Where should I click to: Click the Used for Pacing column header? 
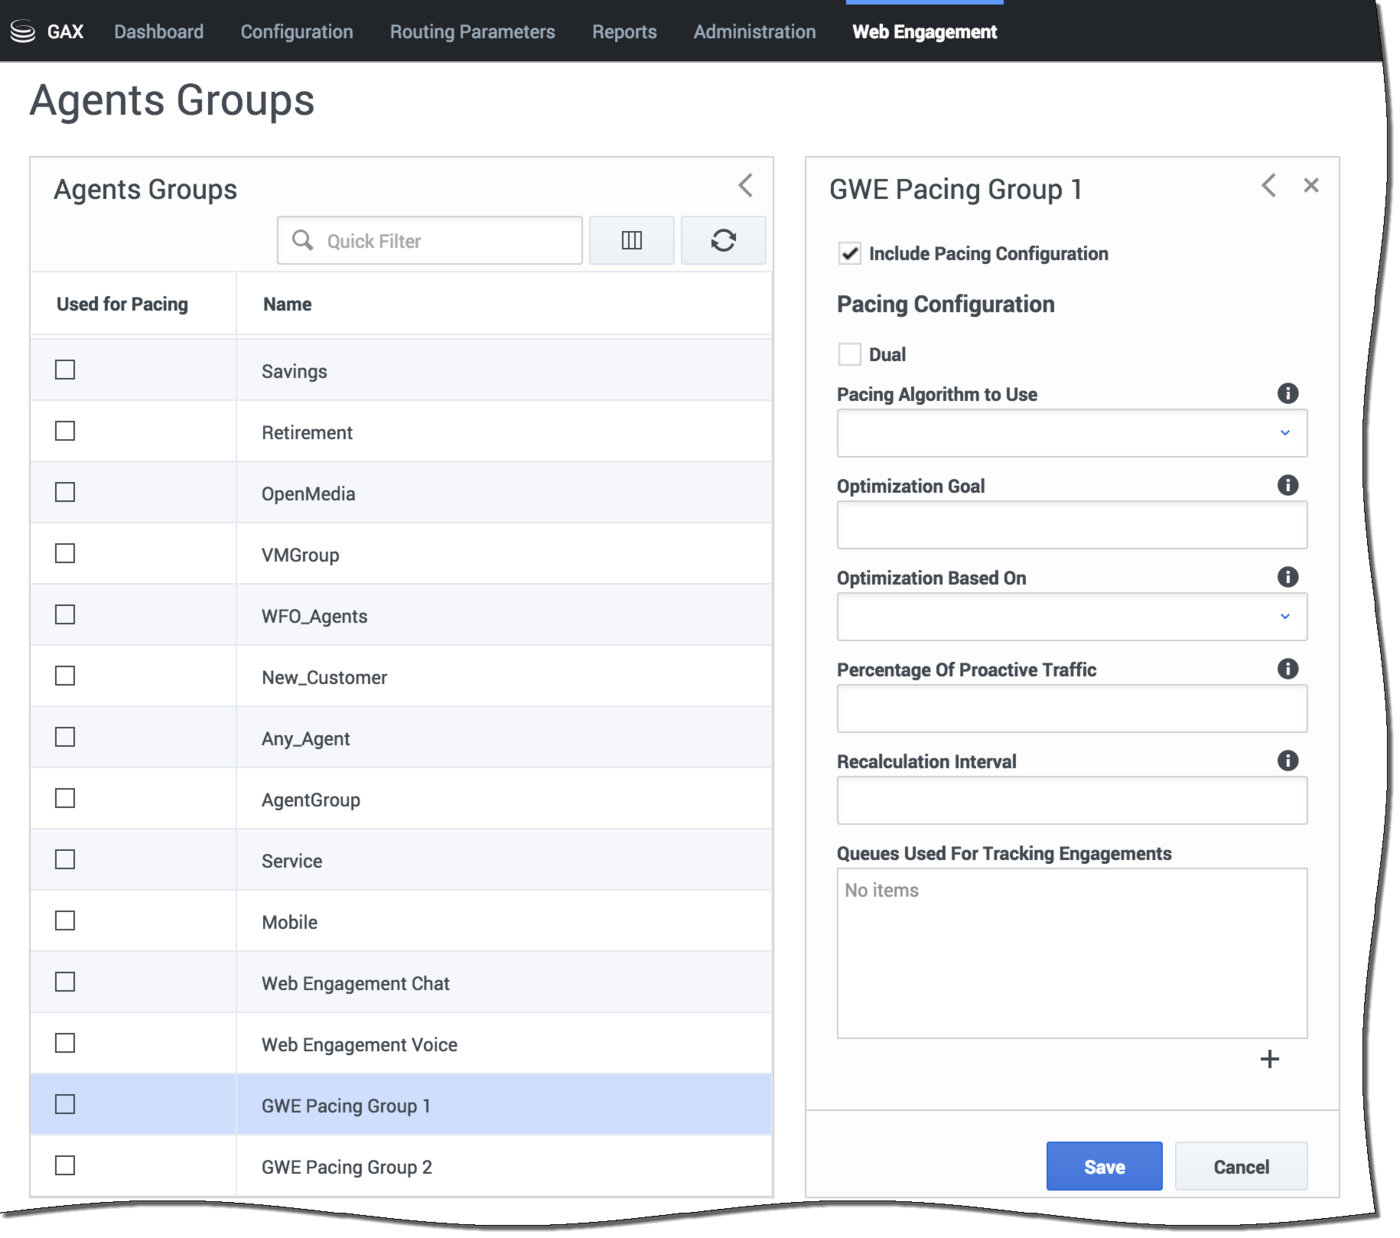[x=122, y=304]
